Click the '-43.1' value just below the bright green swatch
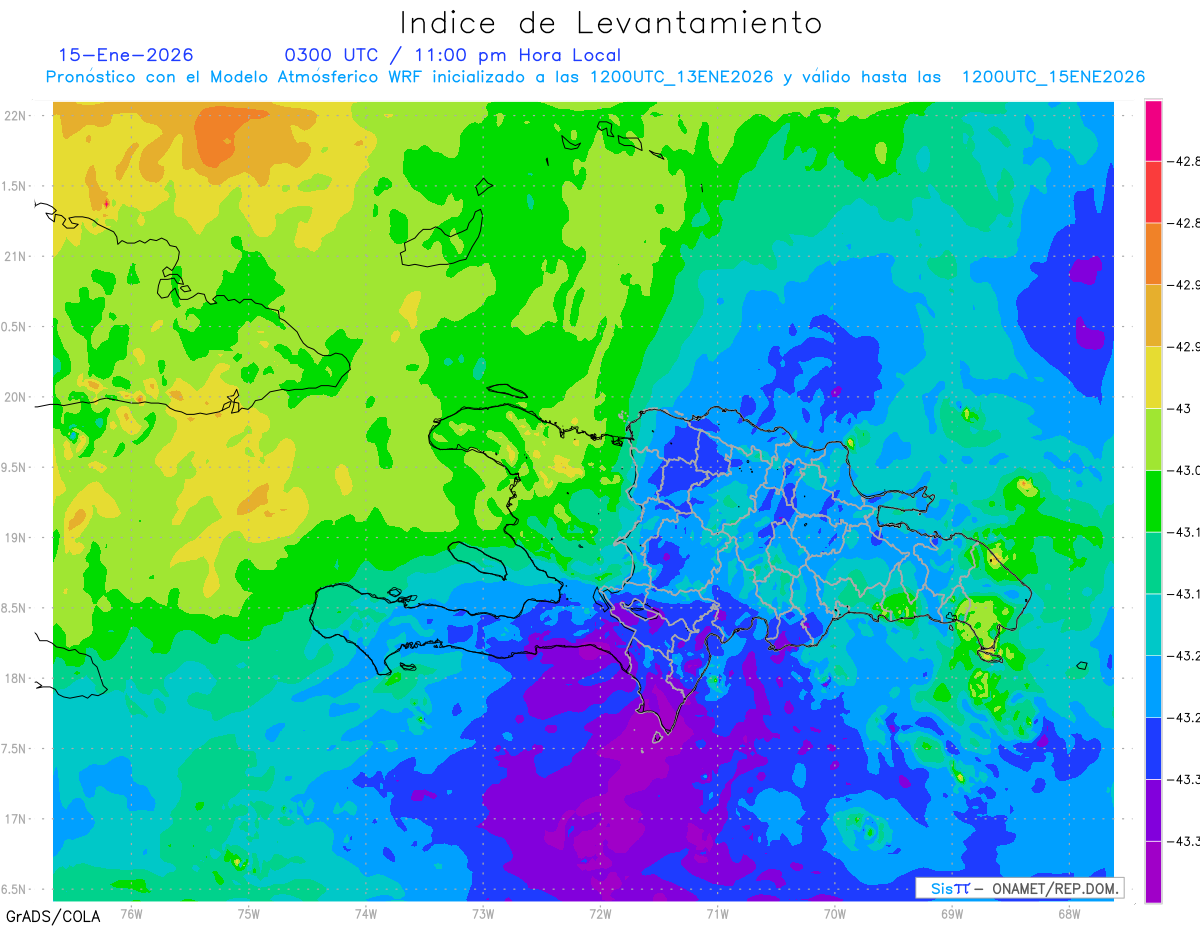The width and height of the screenshot is (1200, 927). click(1185, 532)
